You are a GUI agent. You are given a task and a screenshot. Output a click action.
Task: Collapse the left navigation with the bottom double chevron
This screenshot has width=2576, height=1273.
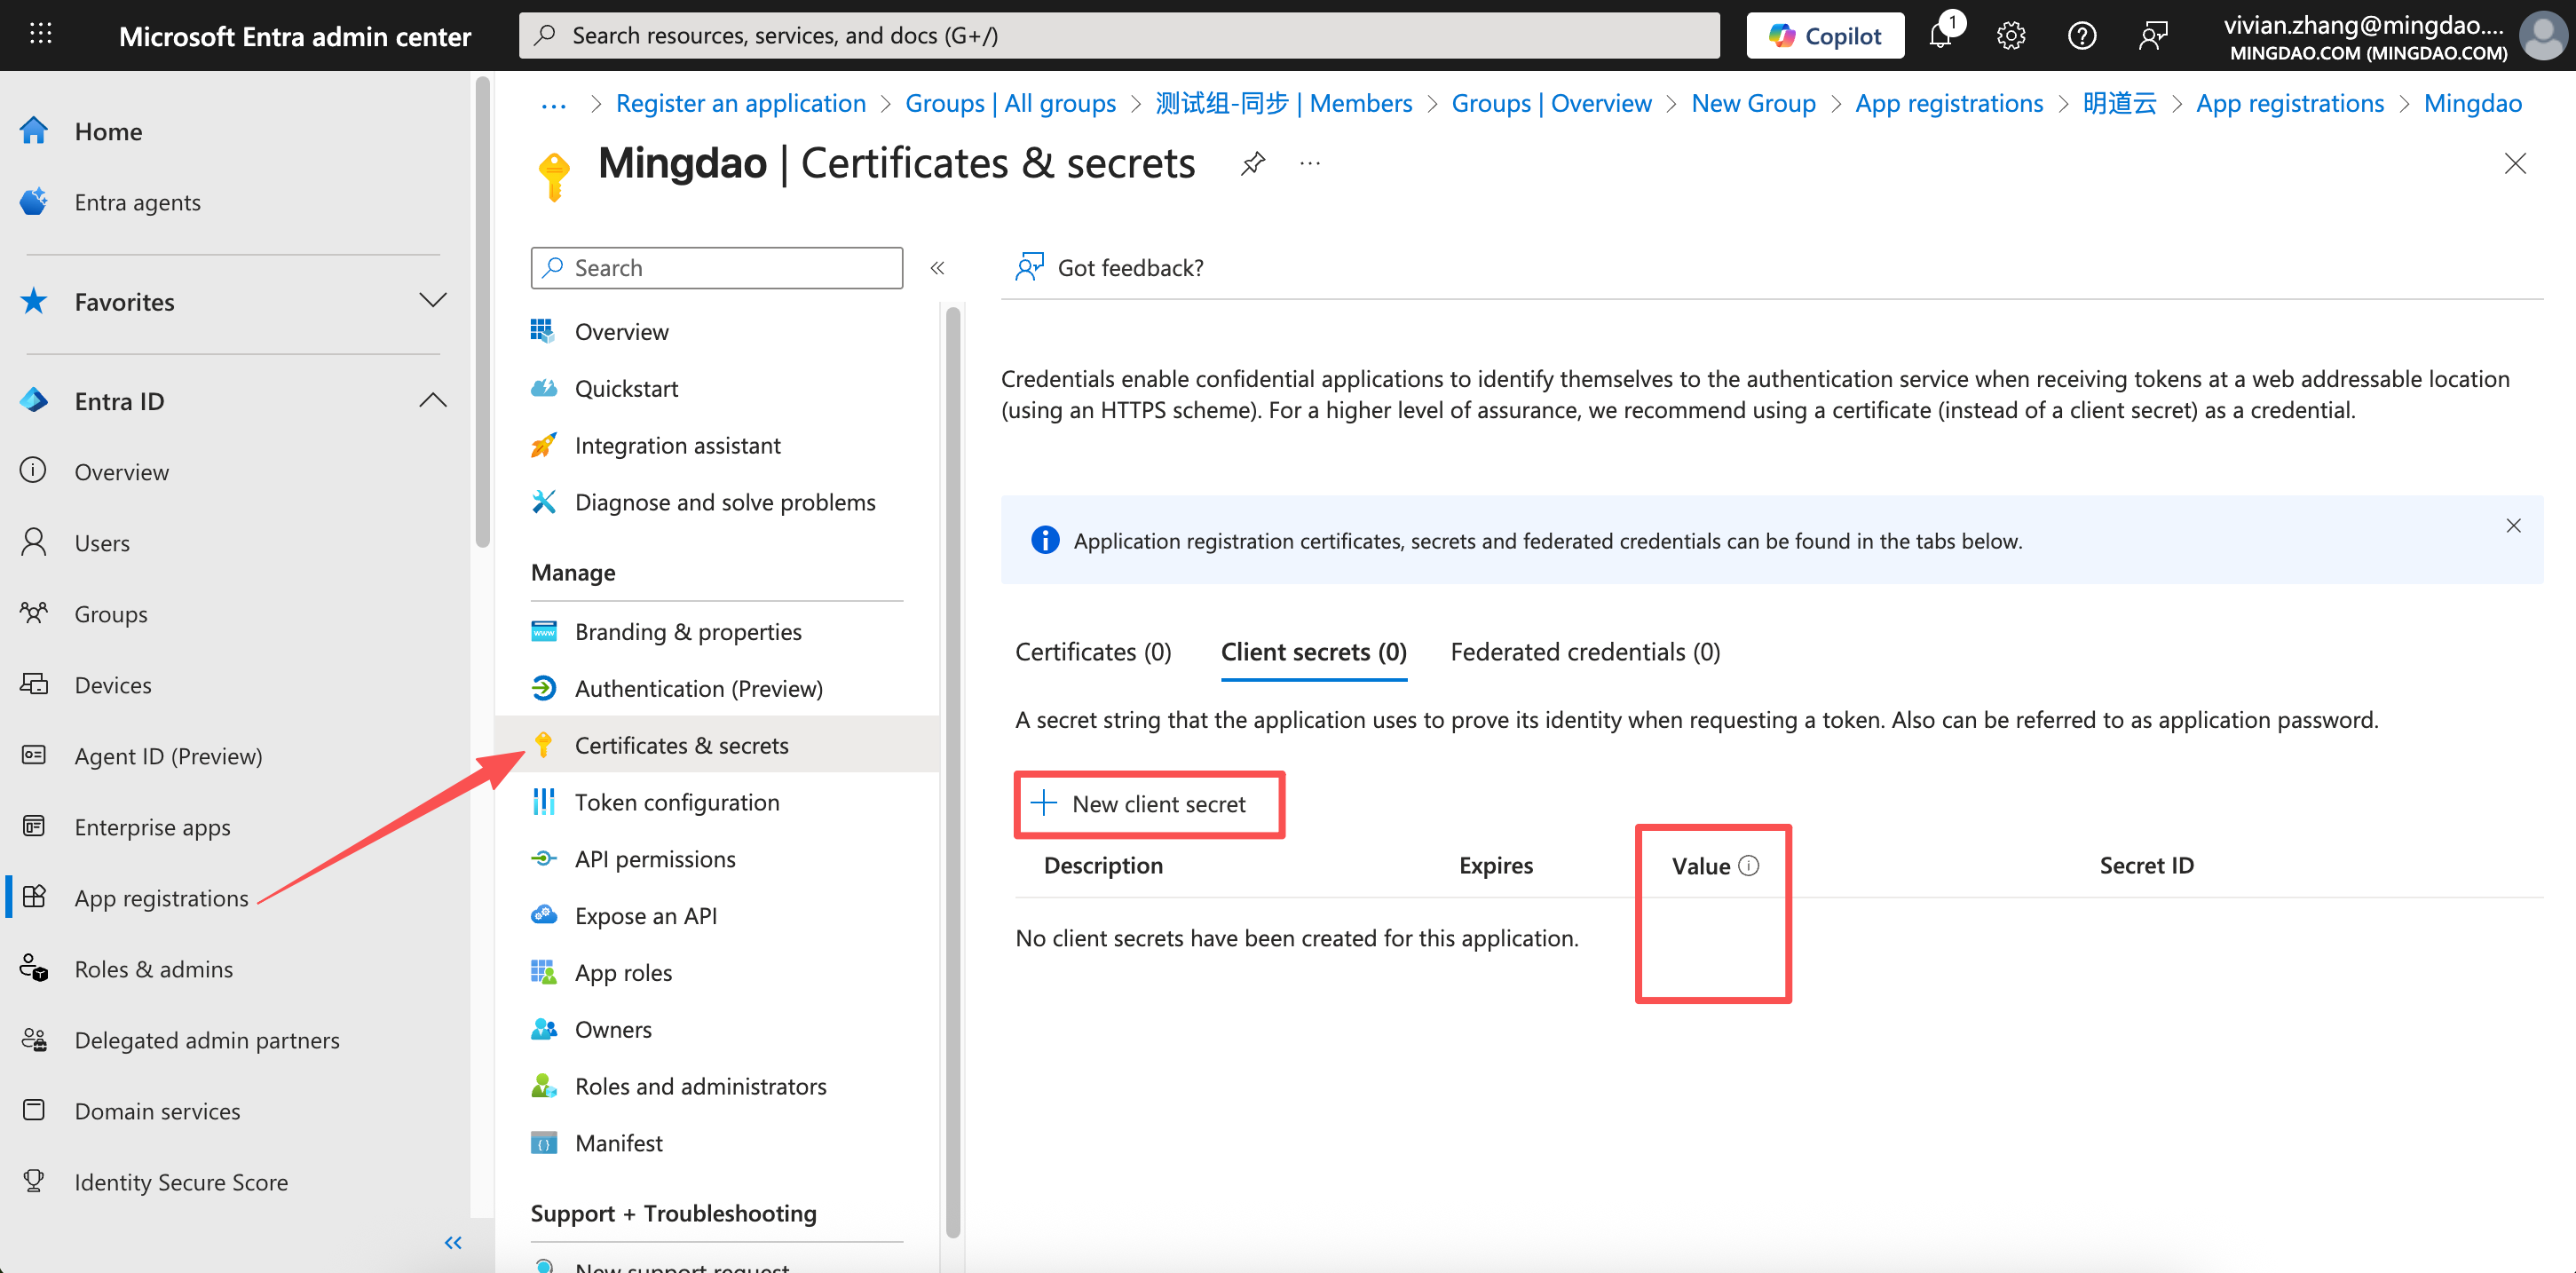(x=453, y=1243)
